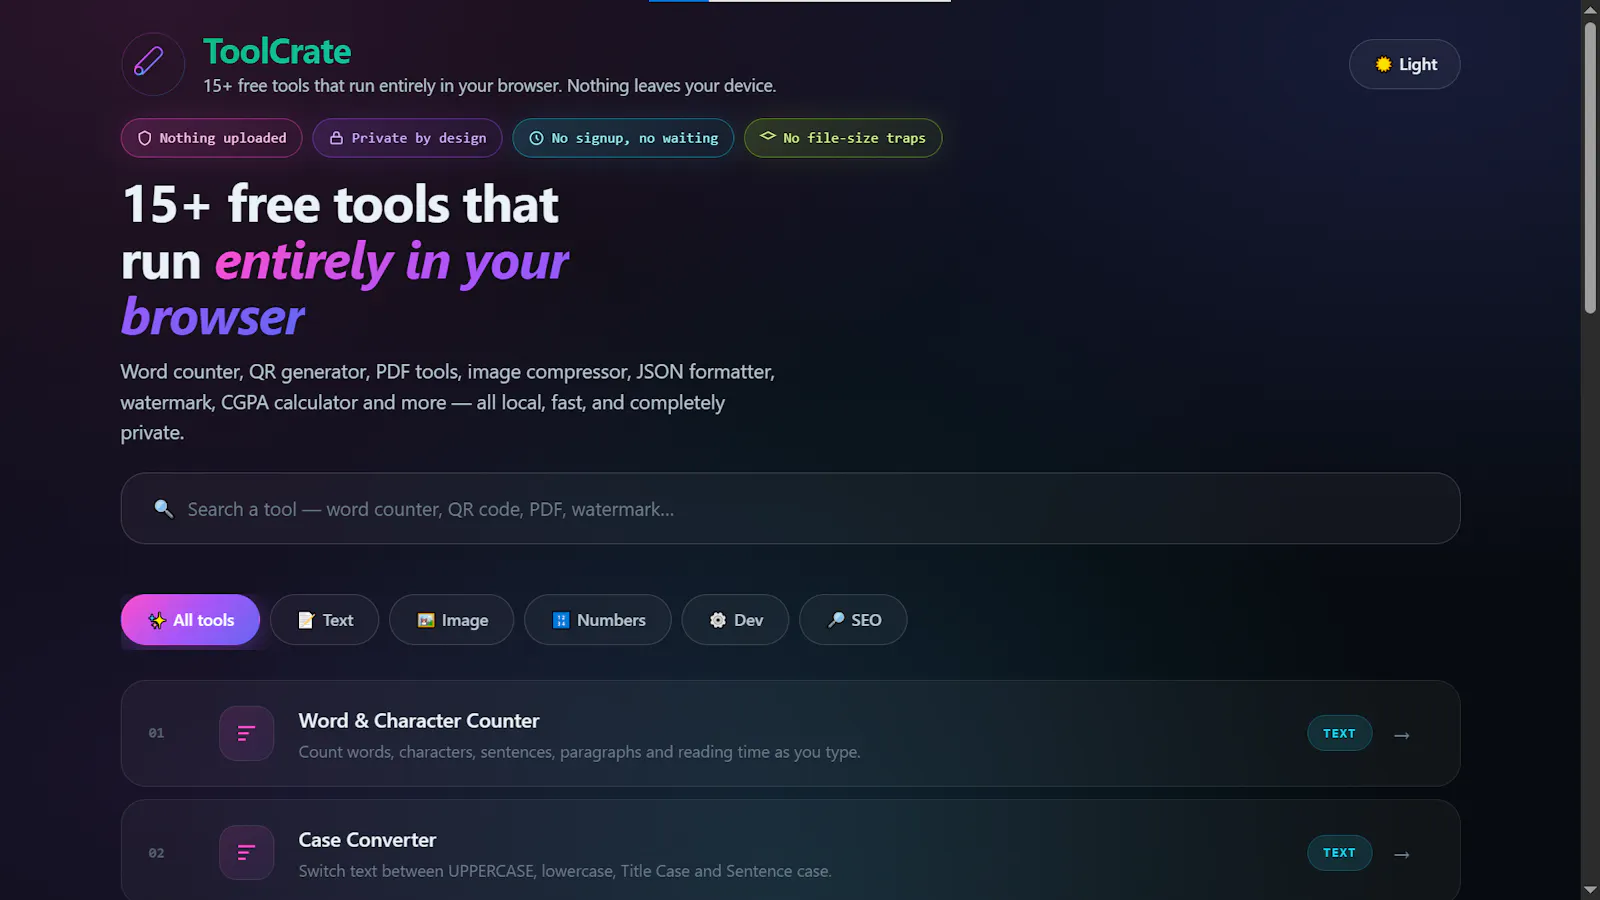Click the scrollbar up arrow
Screen dimensions: 1600x900
[x=1590, y=10]
